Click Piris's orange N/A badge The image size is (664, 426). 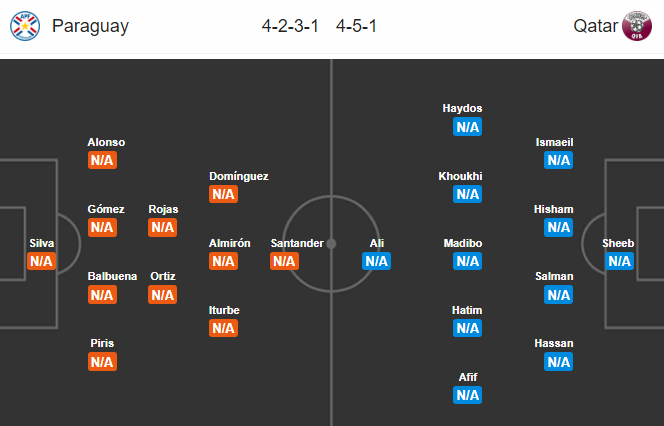[102, 362]
